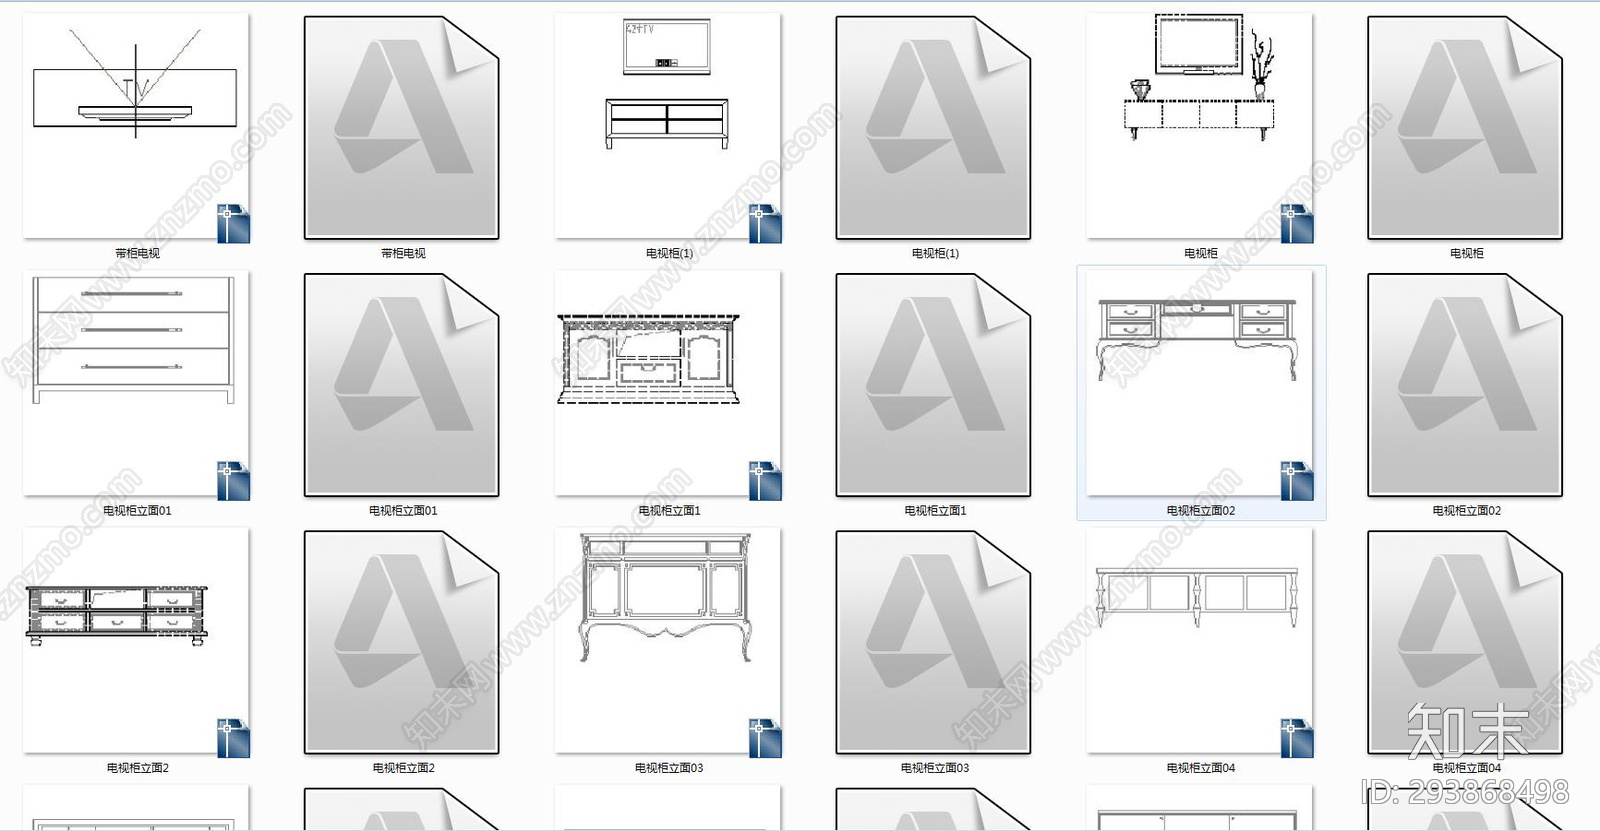Select the 电视柜立面1 ornate cabinet preview

[668, 384]
